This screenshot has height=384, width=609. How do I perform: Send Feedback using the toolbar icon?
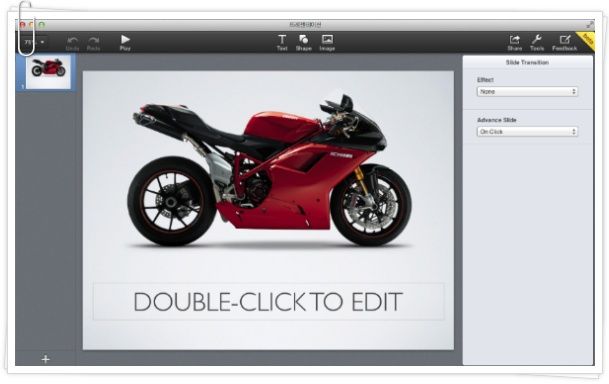point(564,43)
